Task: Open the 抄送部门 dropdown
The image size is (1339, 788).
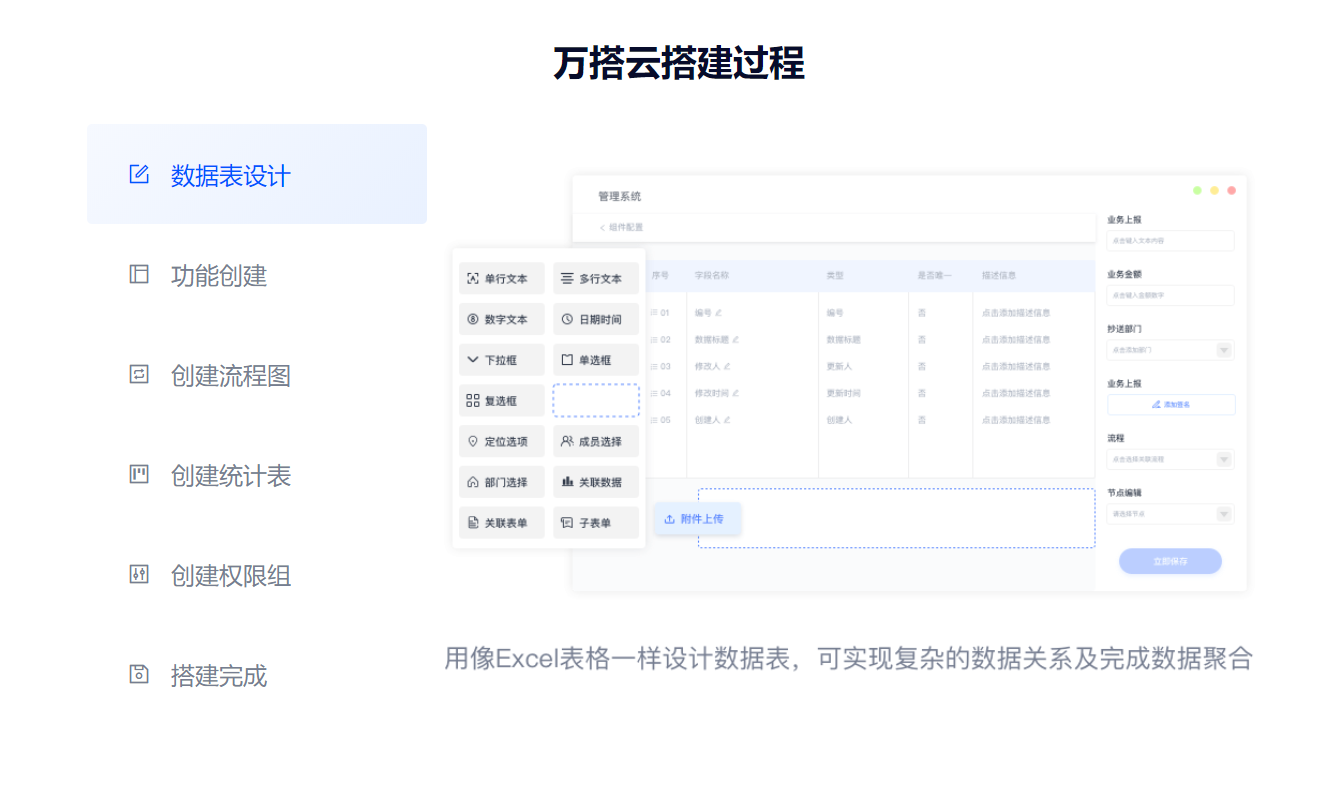Action: [1170, 350]
